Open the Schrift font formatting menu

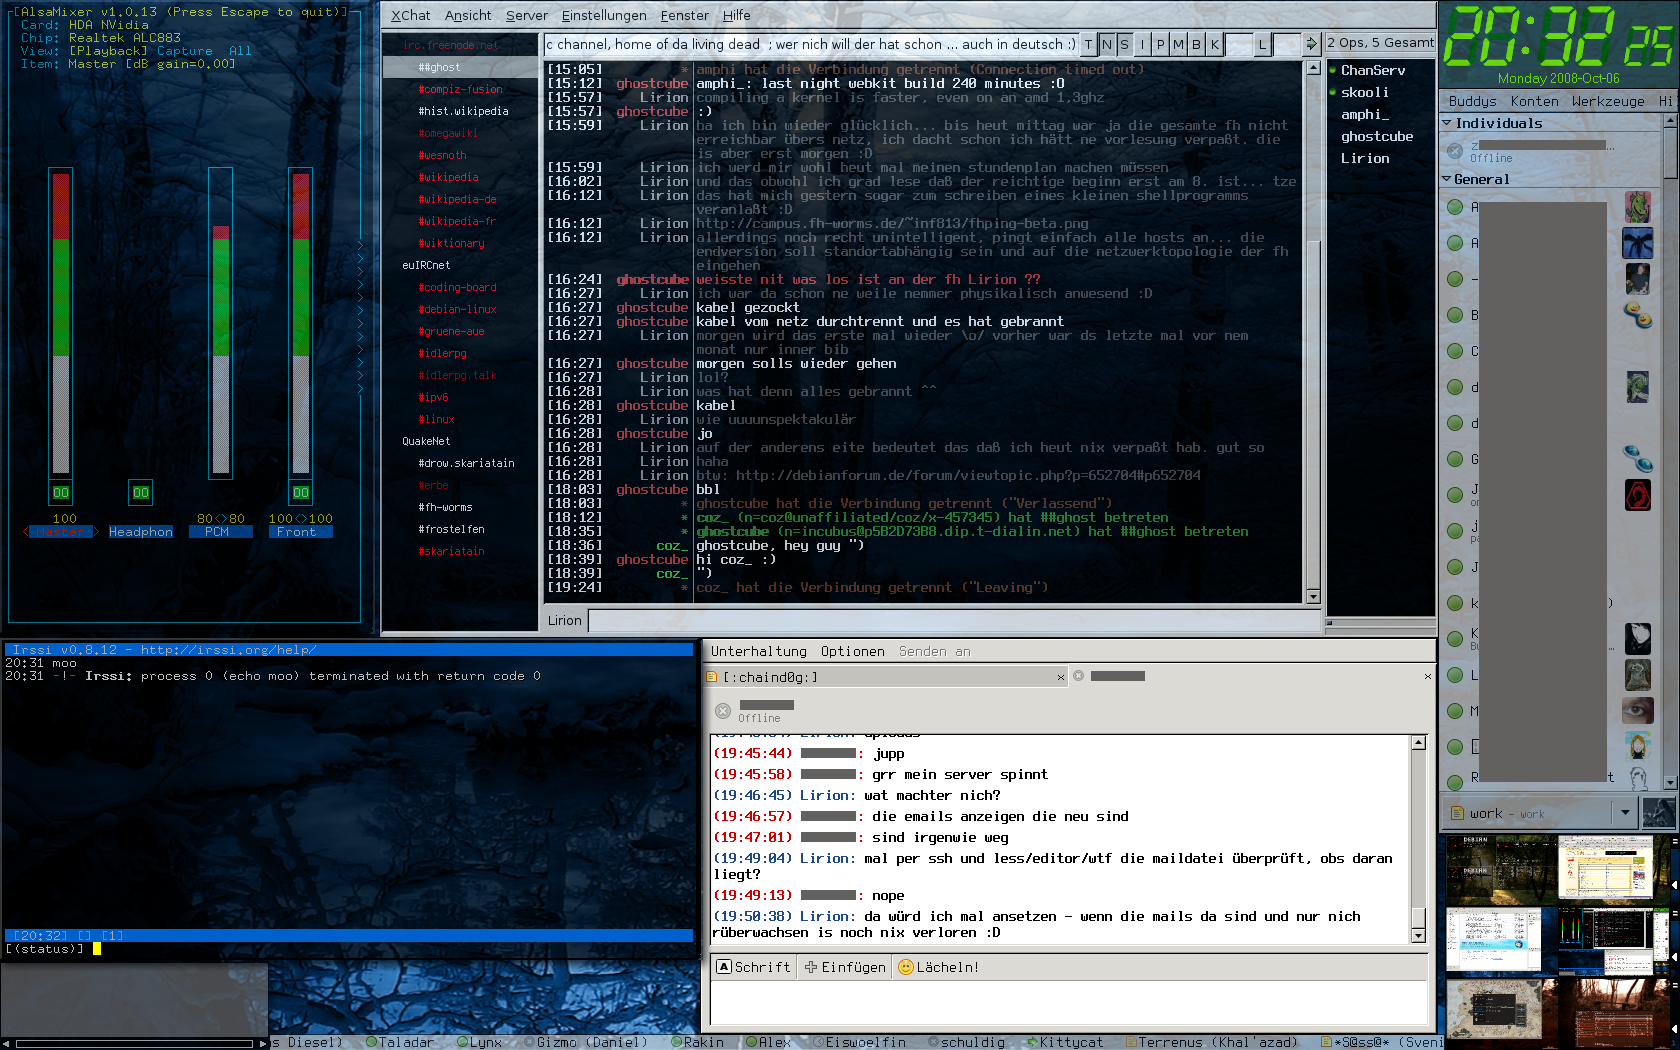click(754, 967)
